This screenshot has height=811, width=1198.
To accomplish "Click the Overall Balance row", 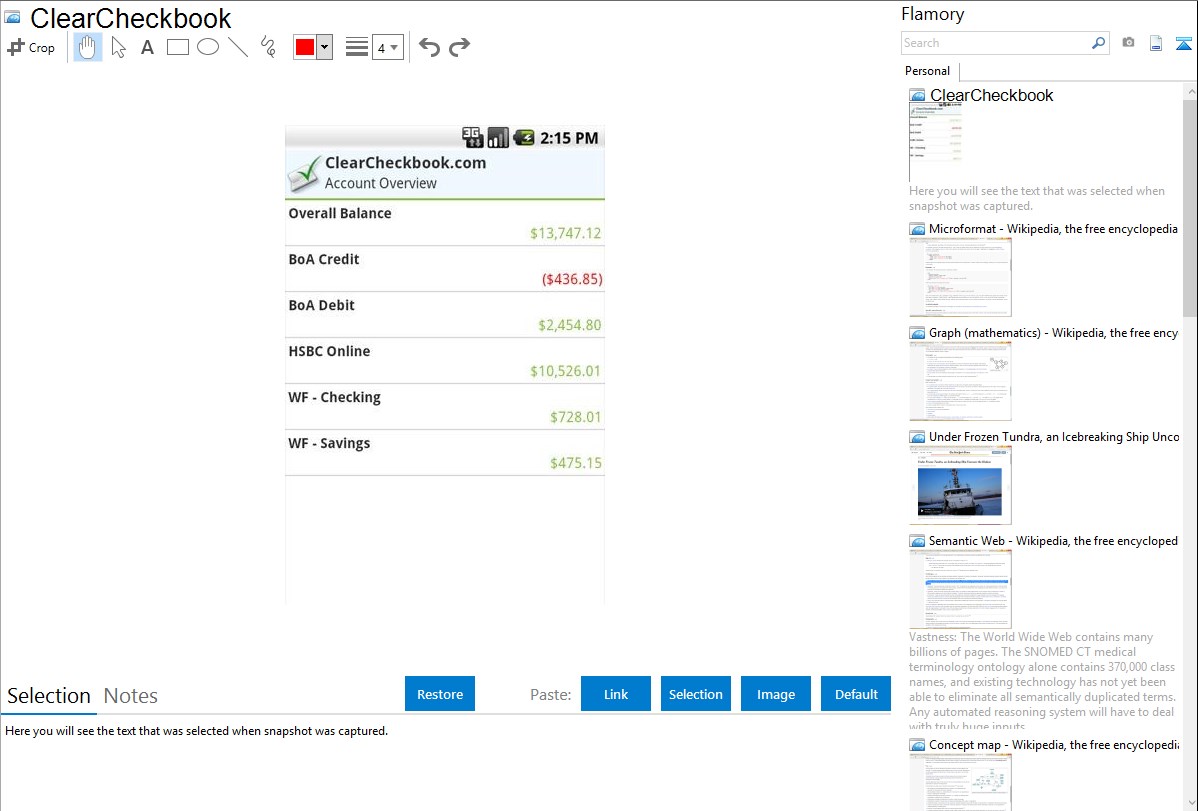I will pos(445,223).
